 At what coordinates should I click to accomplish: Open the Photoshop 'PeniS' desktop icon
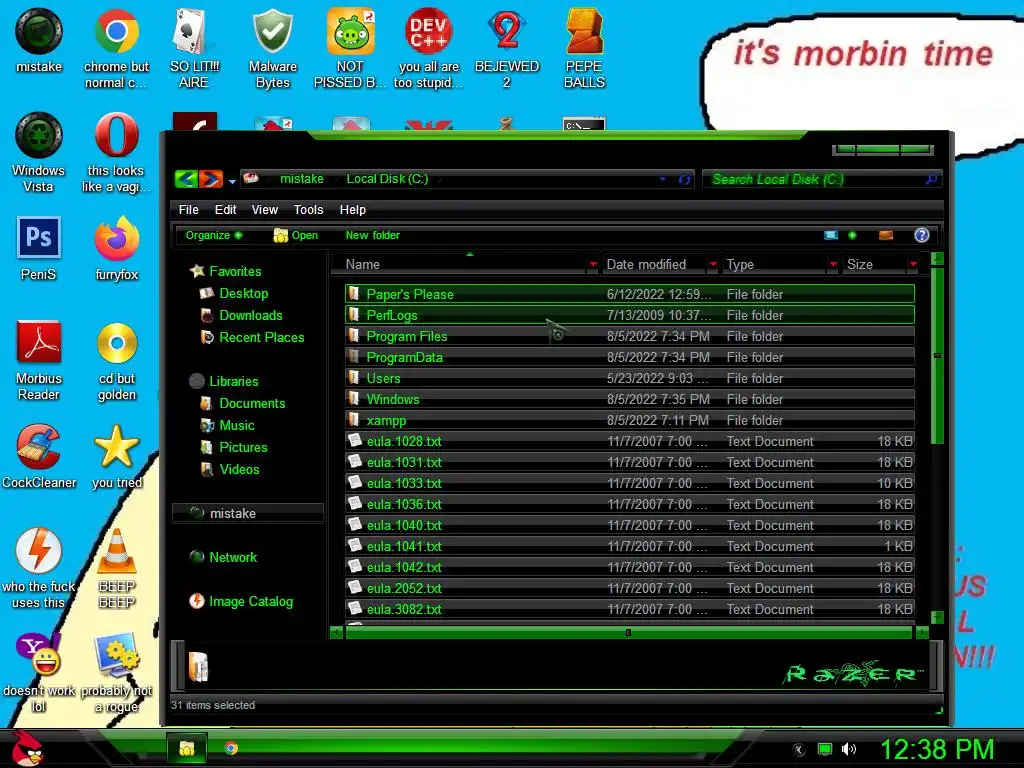[39, 248]
